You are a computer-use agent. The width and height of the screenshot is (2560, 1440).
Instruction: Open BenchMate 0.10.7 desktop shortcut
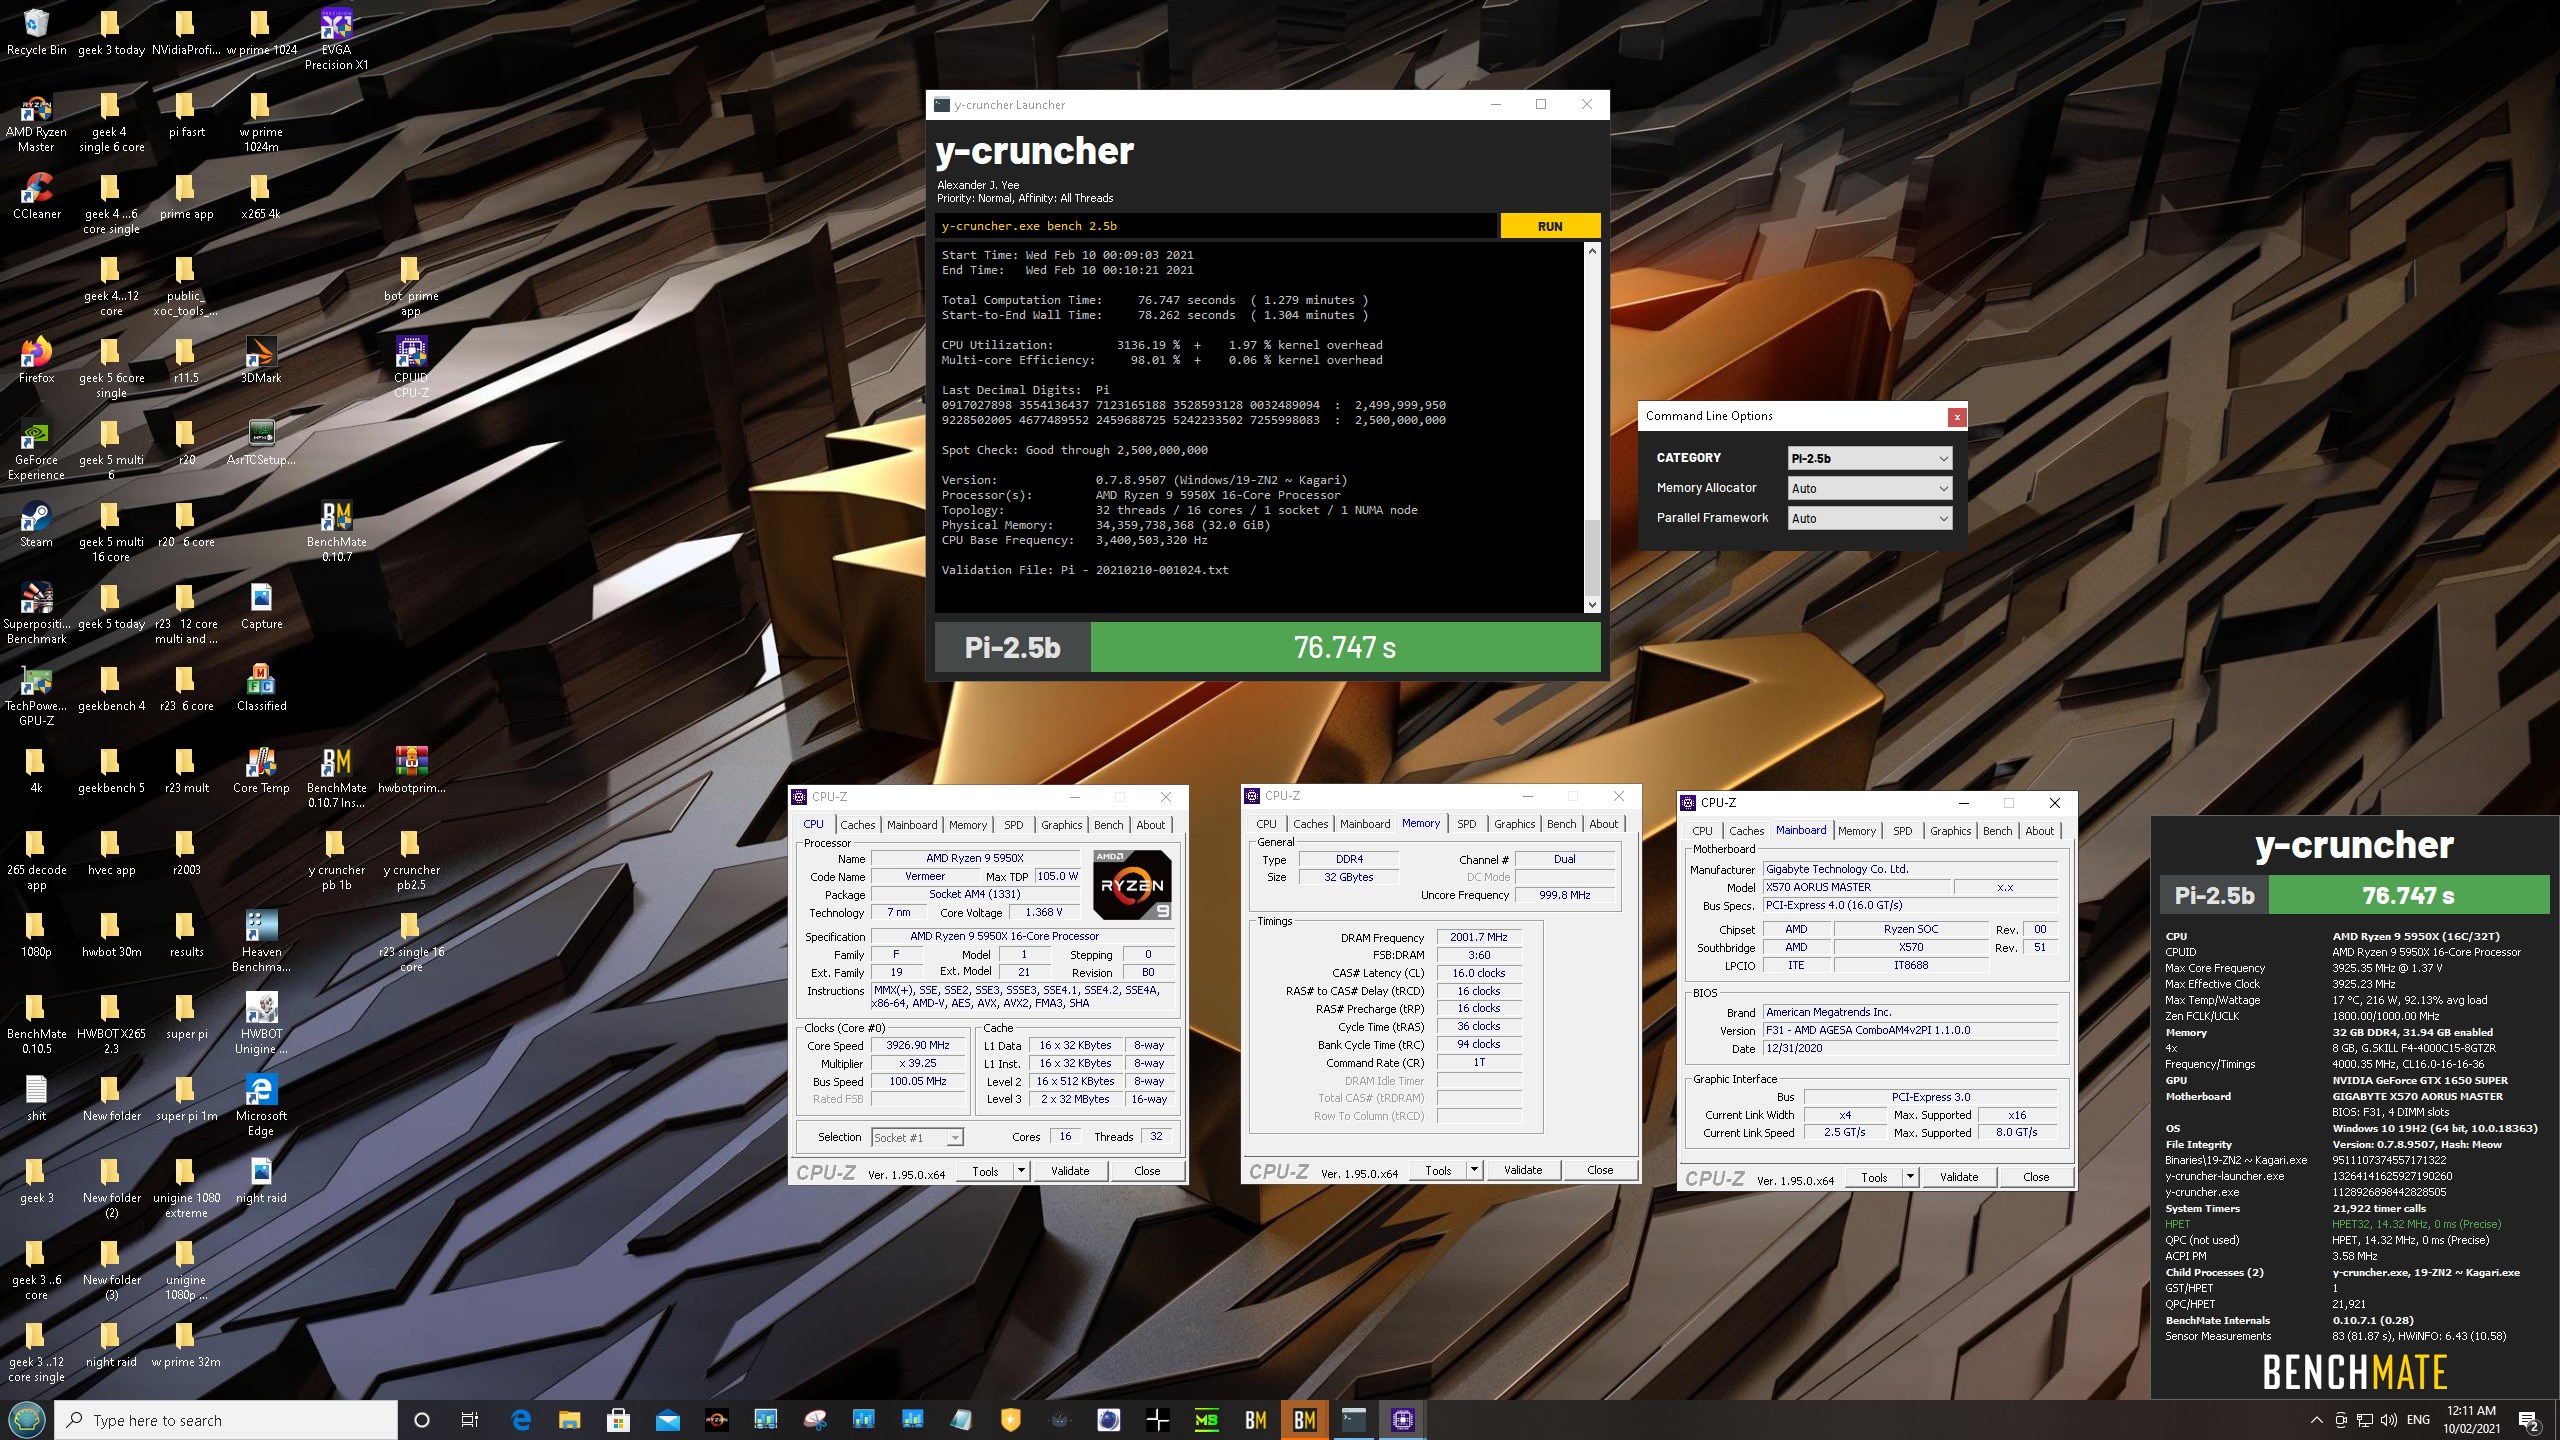pyautogui.click(x=336, y=530)
